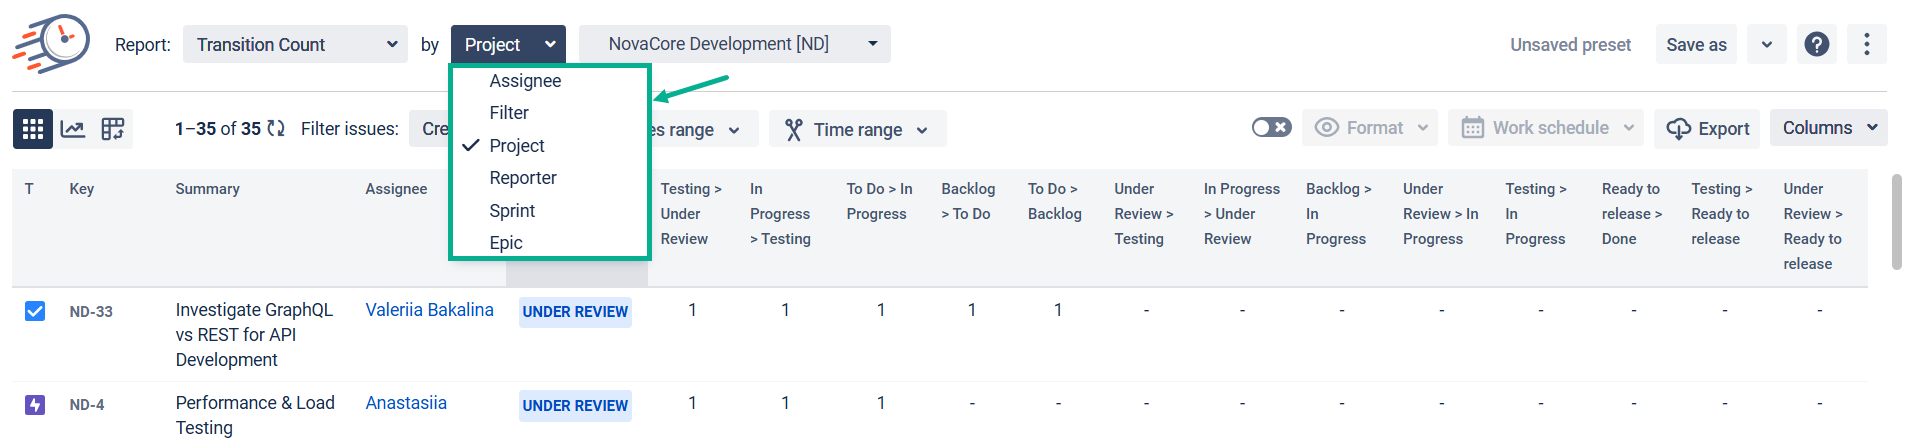
Task: Uncheck the ND-33 row checkbox
Action: click(35, 311)
